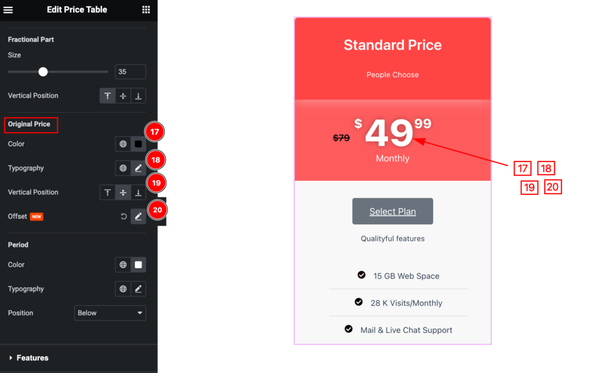
Task: Click the globe icon for Original Price Typography
Action: [x=123, y=168]
